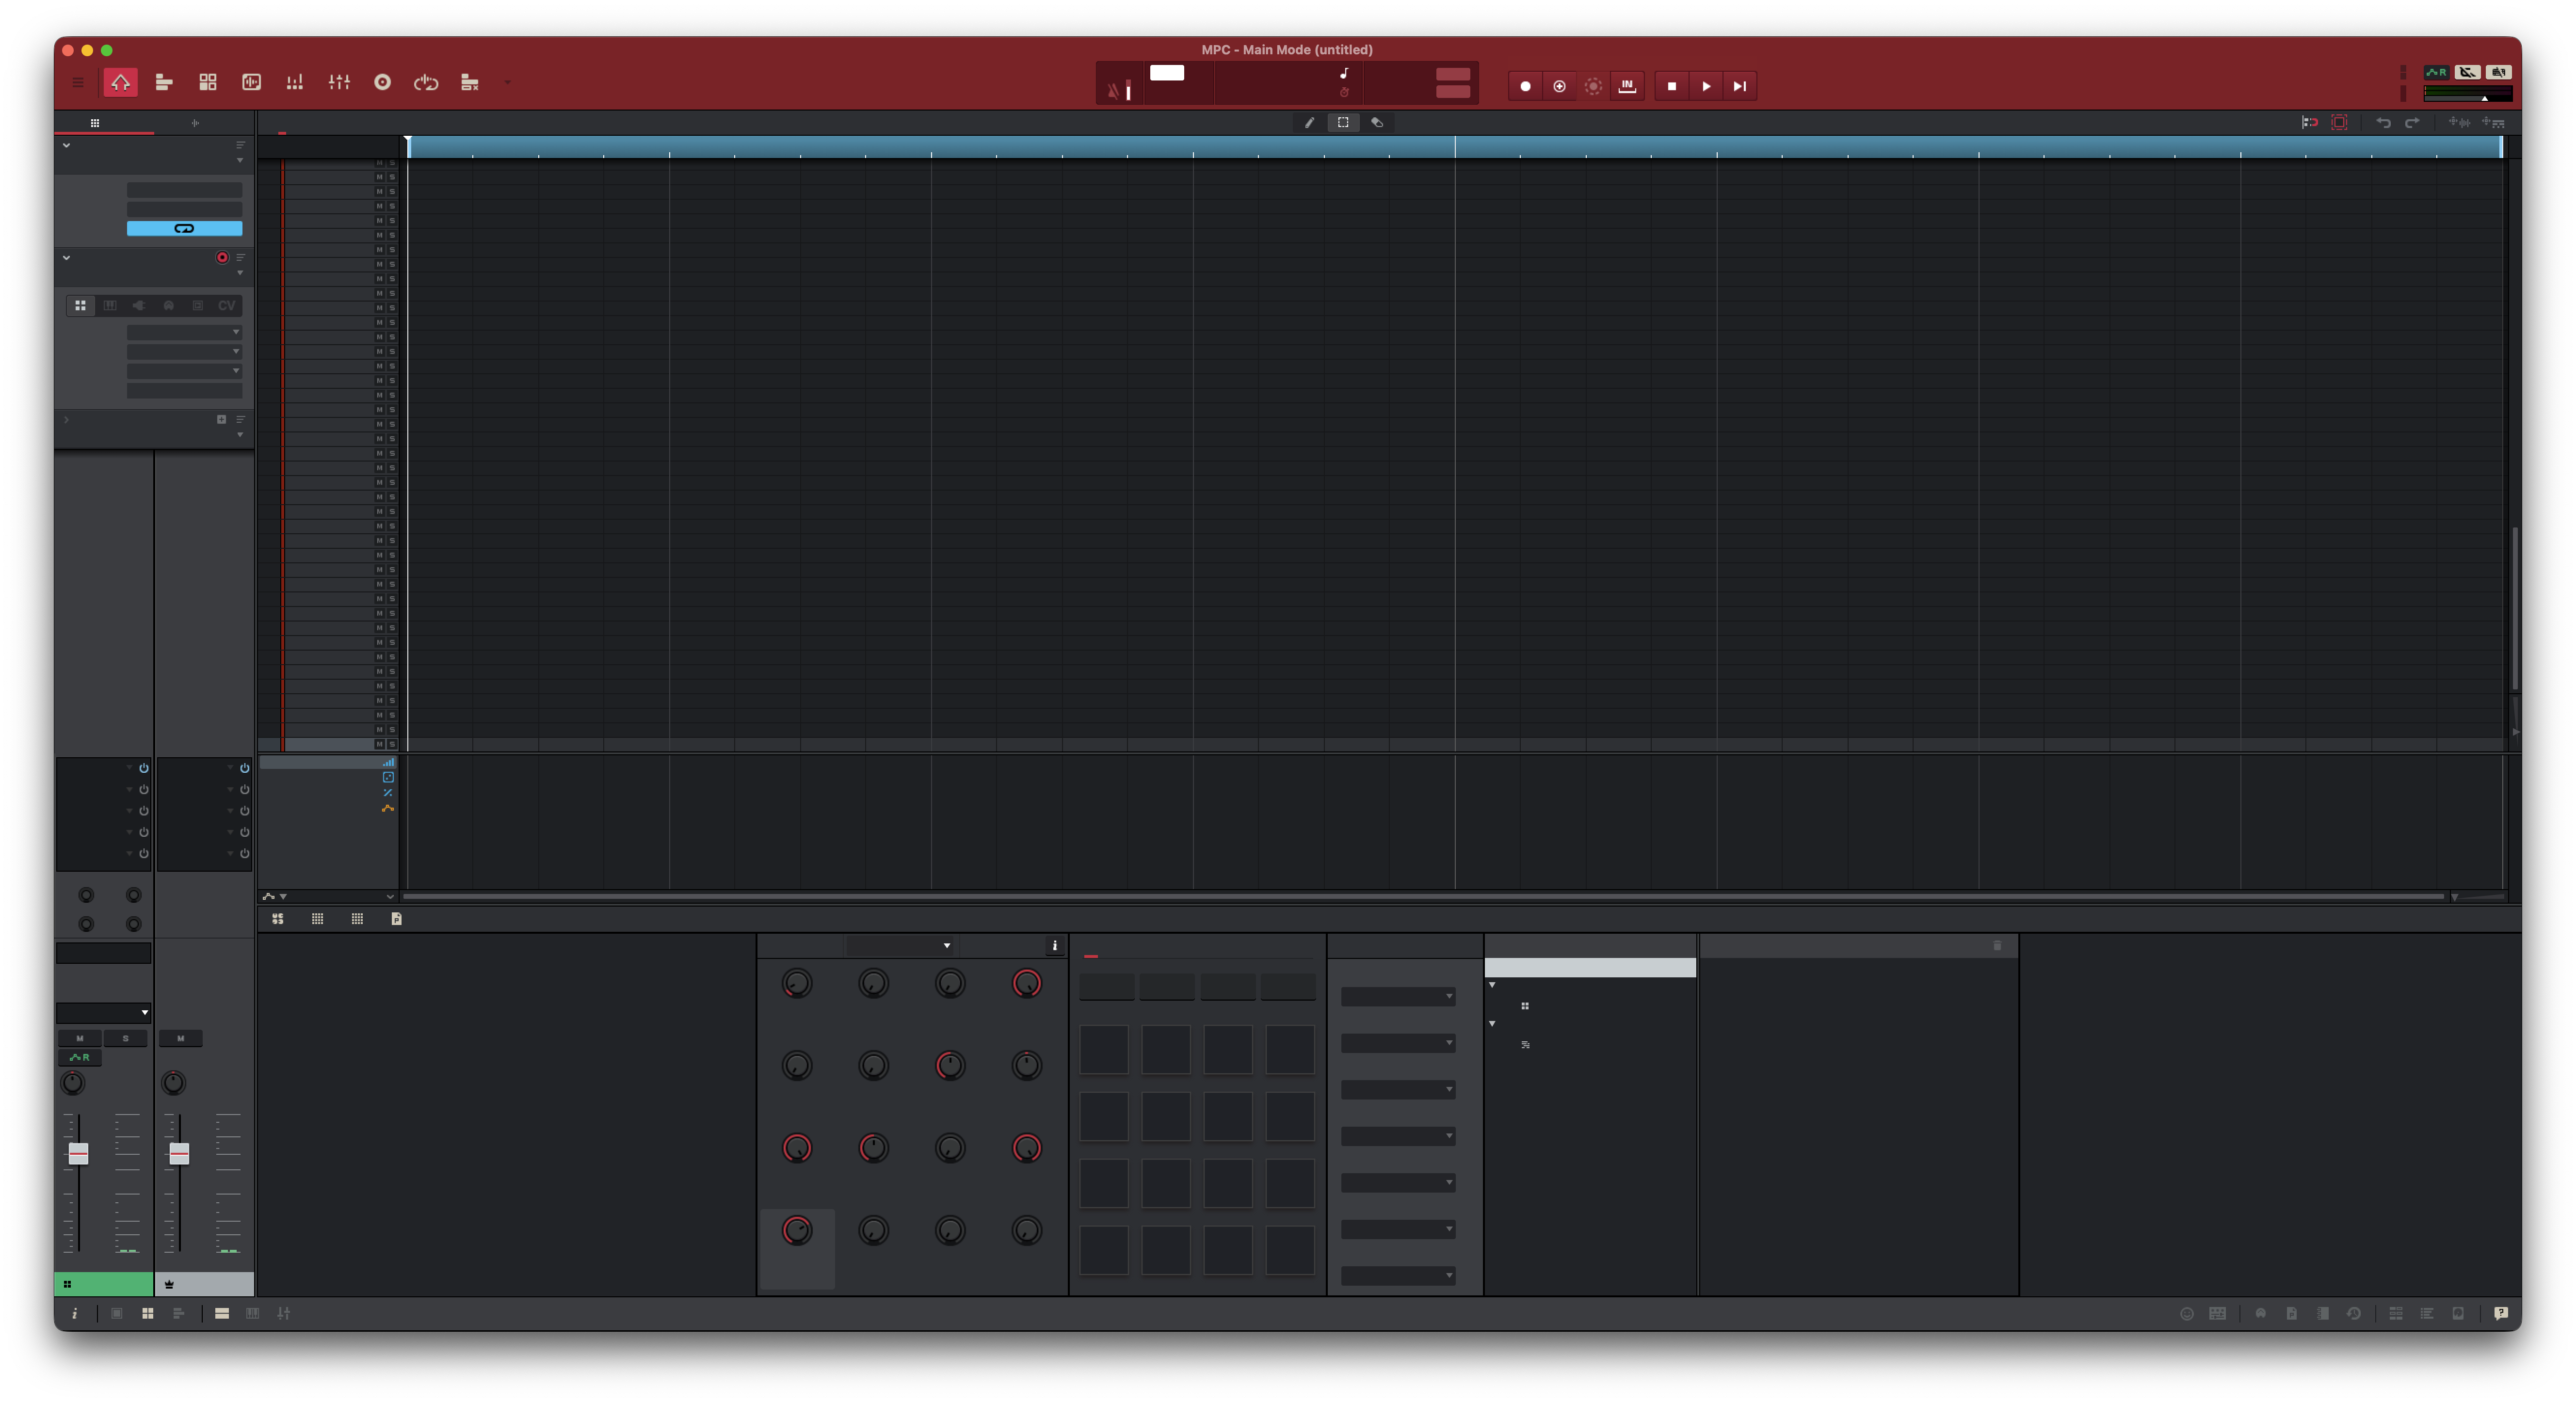Collapse the top sequence section chevron
The height and width of the screenshot is (1403, 2576).
point(66,145)
